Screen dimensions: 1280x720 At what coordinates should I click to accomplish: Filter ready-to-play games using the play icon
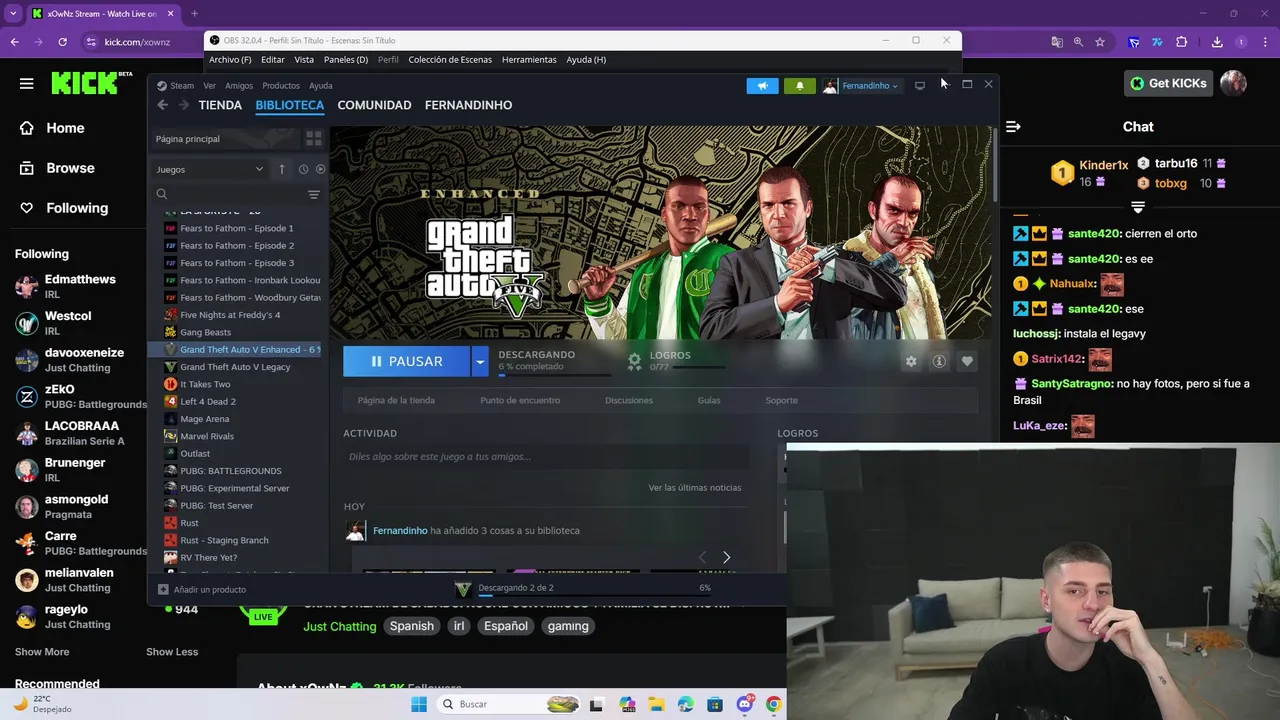click(x=320, y=169)
